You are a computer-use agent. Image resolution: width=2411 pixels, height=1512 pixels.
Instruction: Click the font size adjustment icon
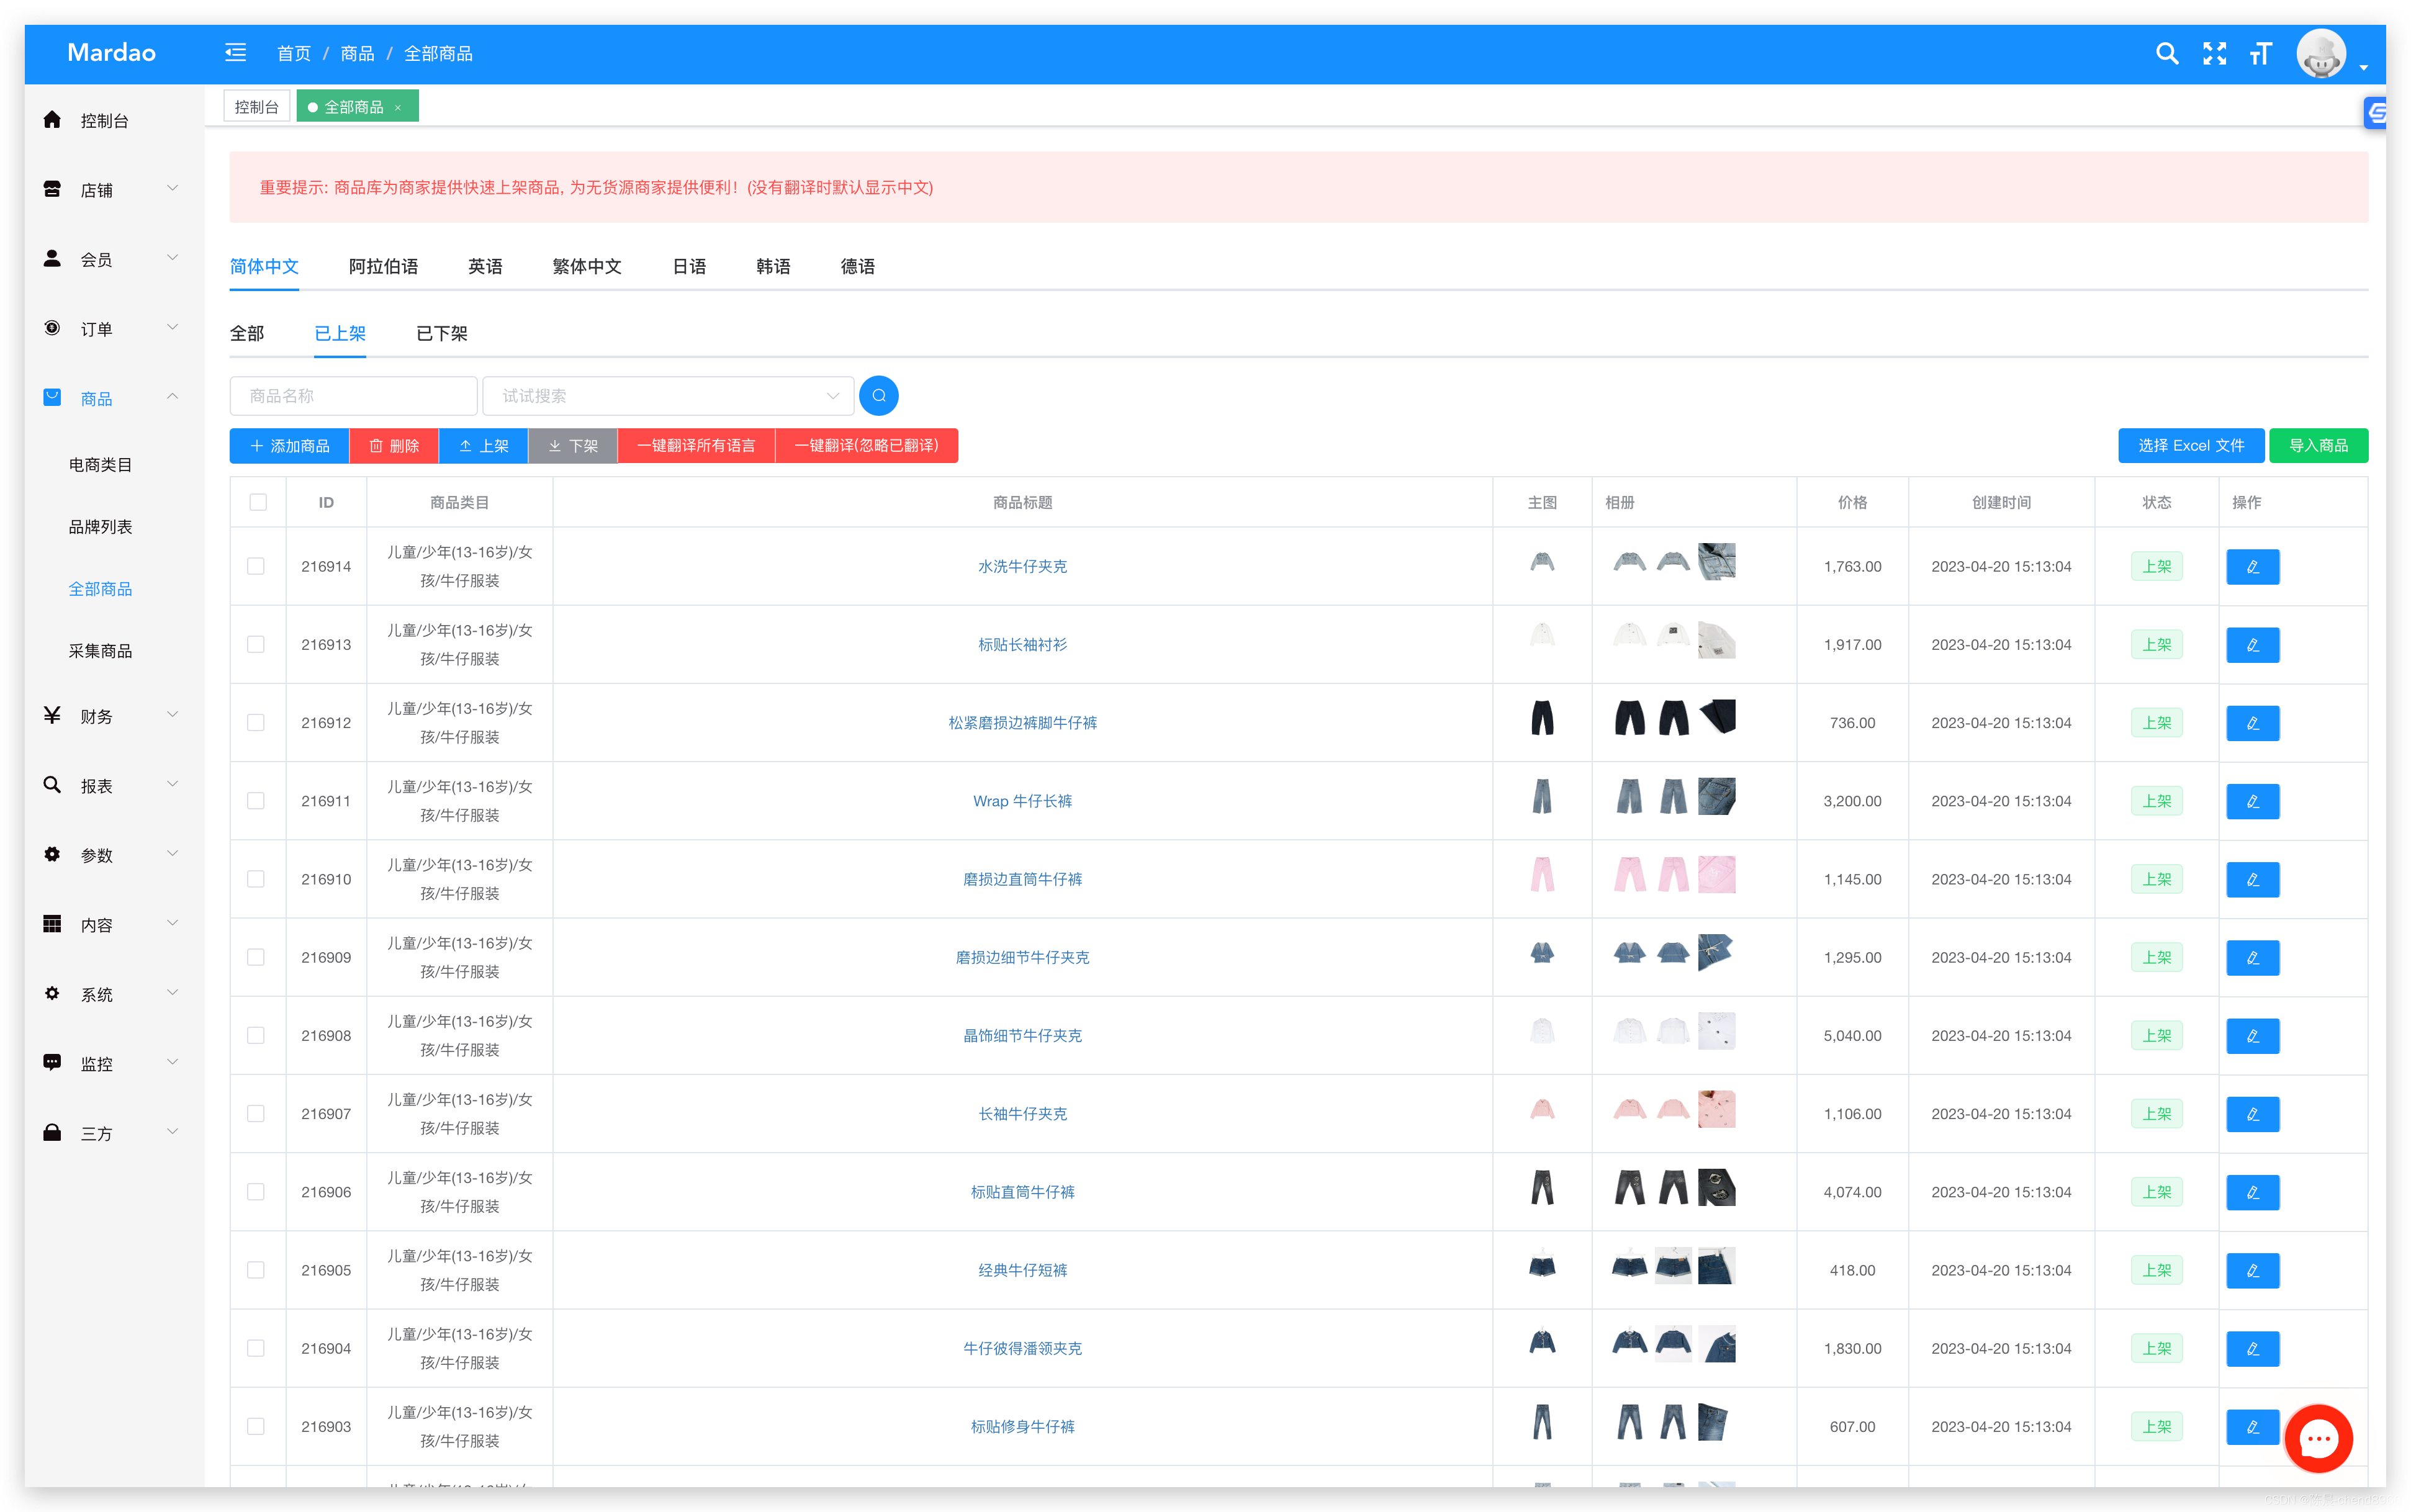click(2260, 54)
